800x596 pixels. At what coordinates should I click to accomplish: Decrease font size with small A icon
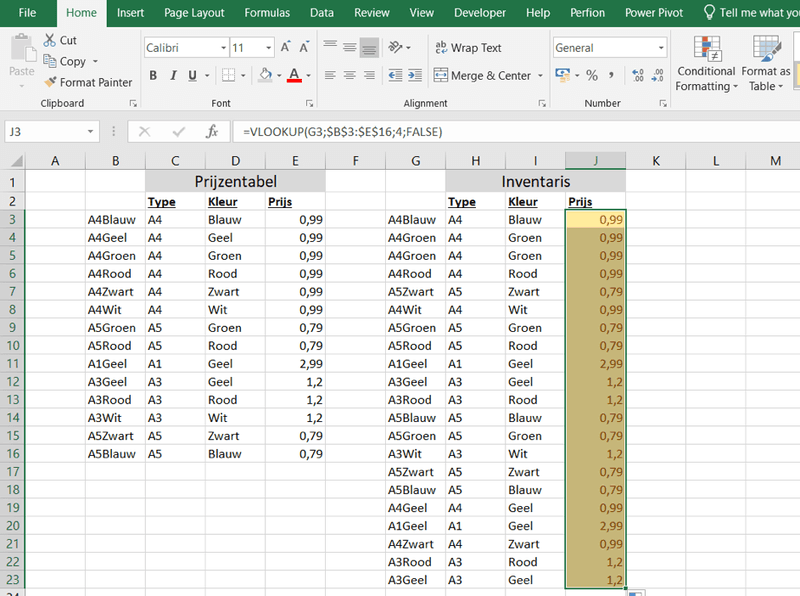[304, 47]
